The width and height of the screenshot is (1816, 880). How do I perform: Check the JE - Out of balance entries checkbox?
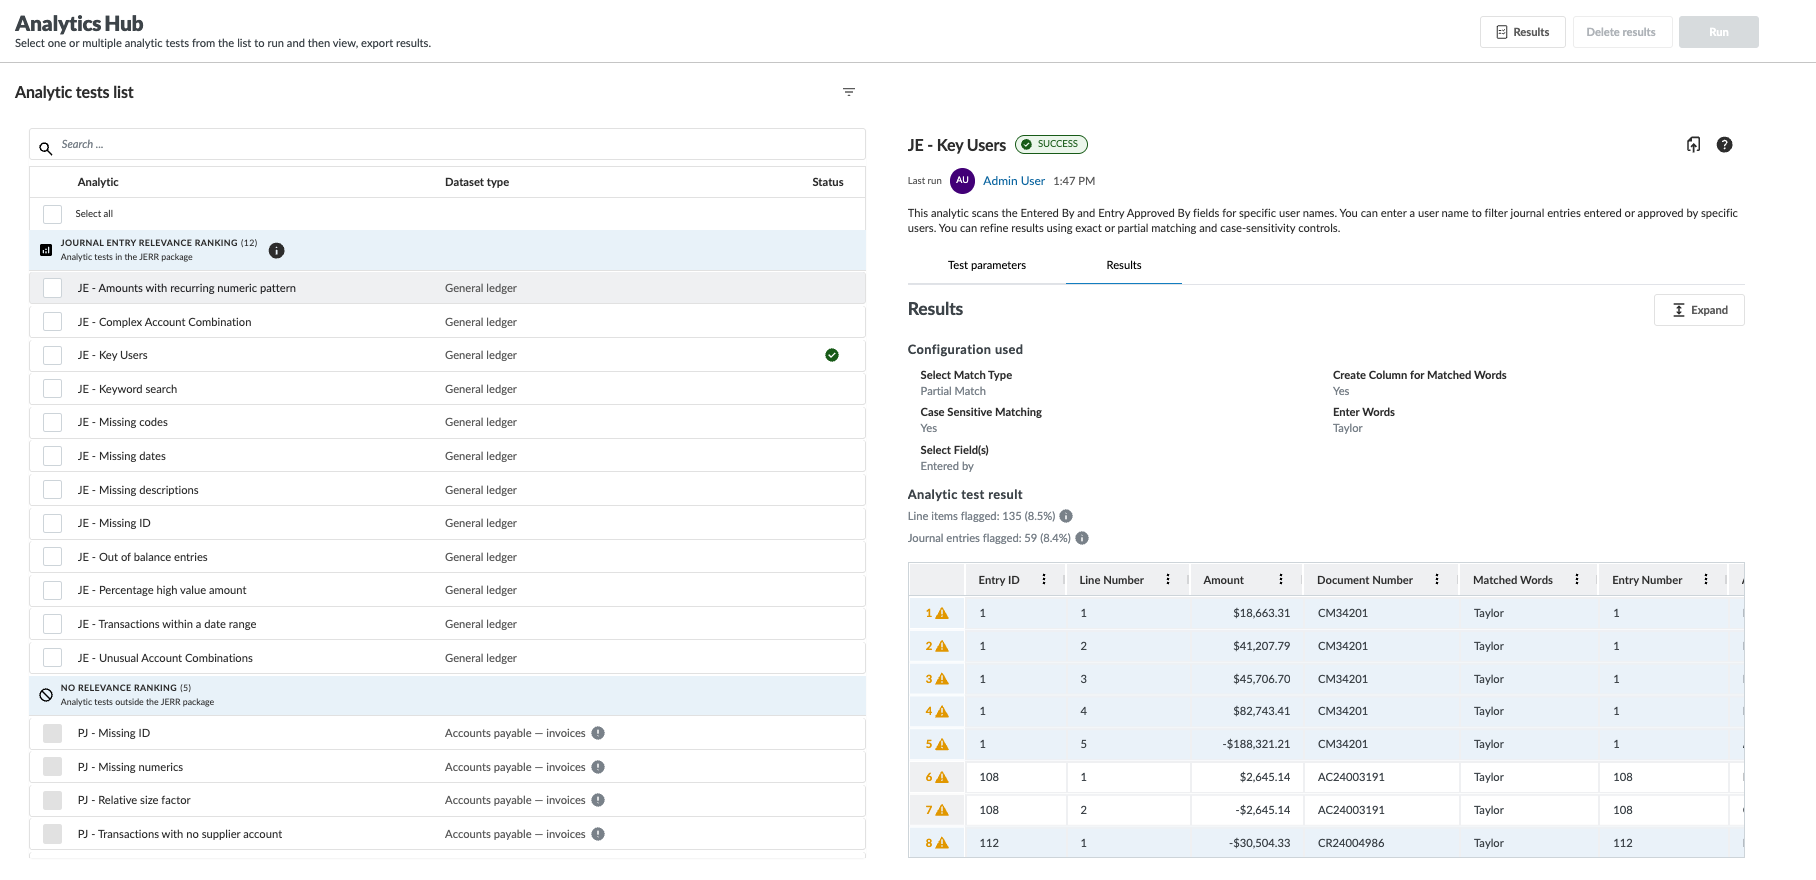53,557
